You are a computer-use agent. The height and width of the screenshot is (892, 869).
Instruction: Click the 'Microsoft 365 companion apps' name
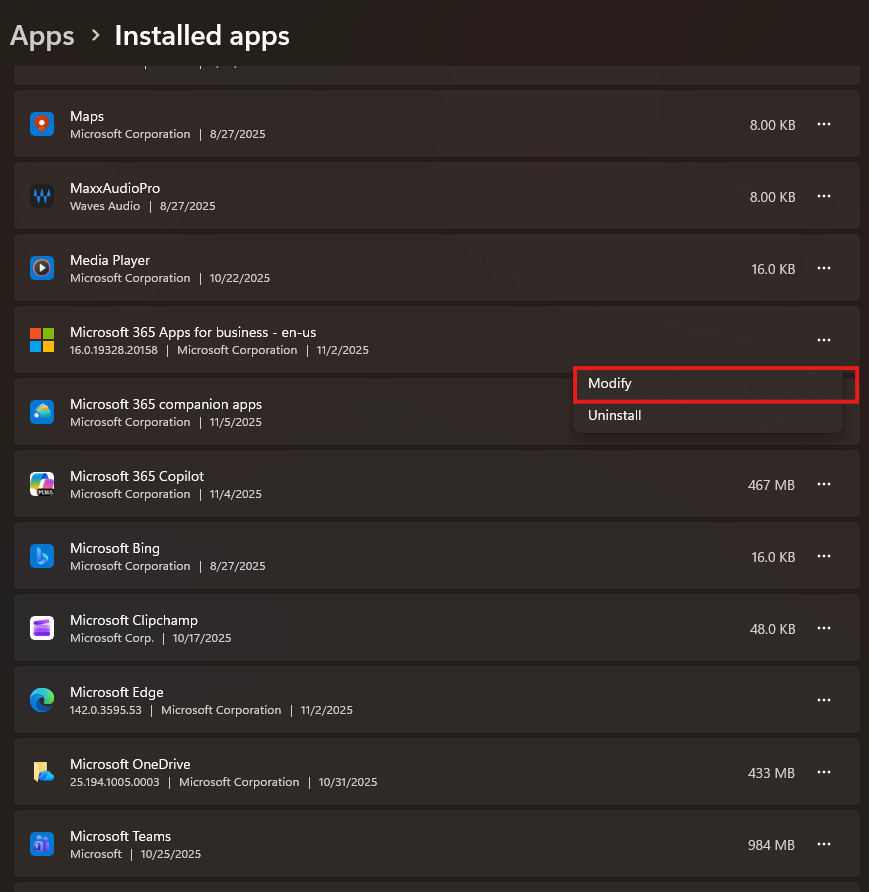165,404
